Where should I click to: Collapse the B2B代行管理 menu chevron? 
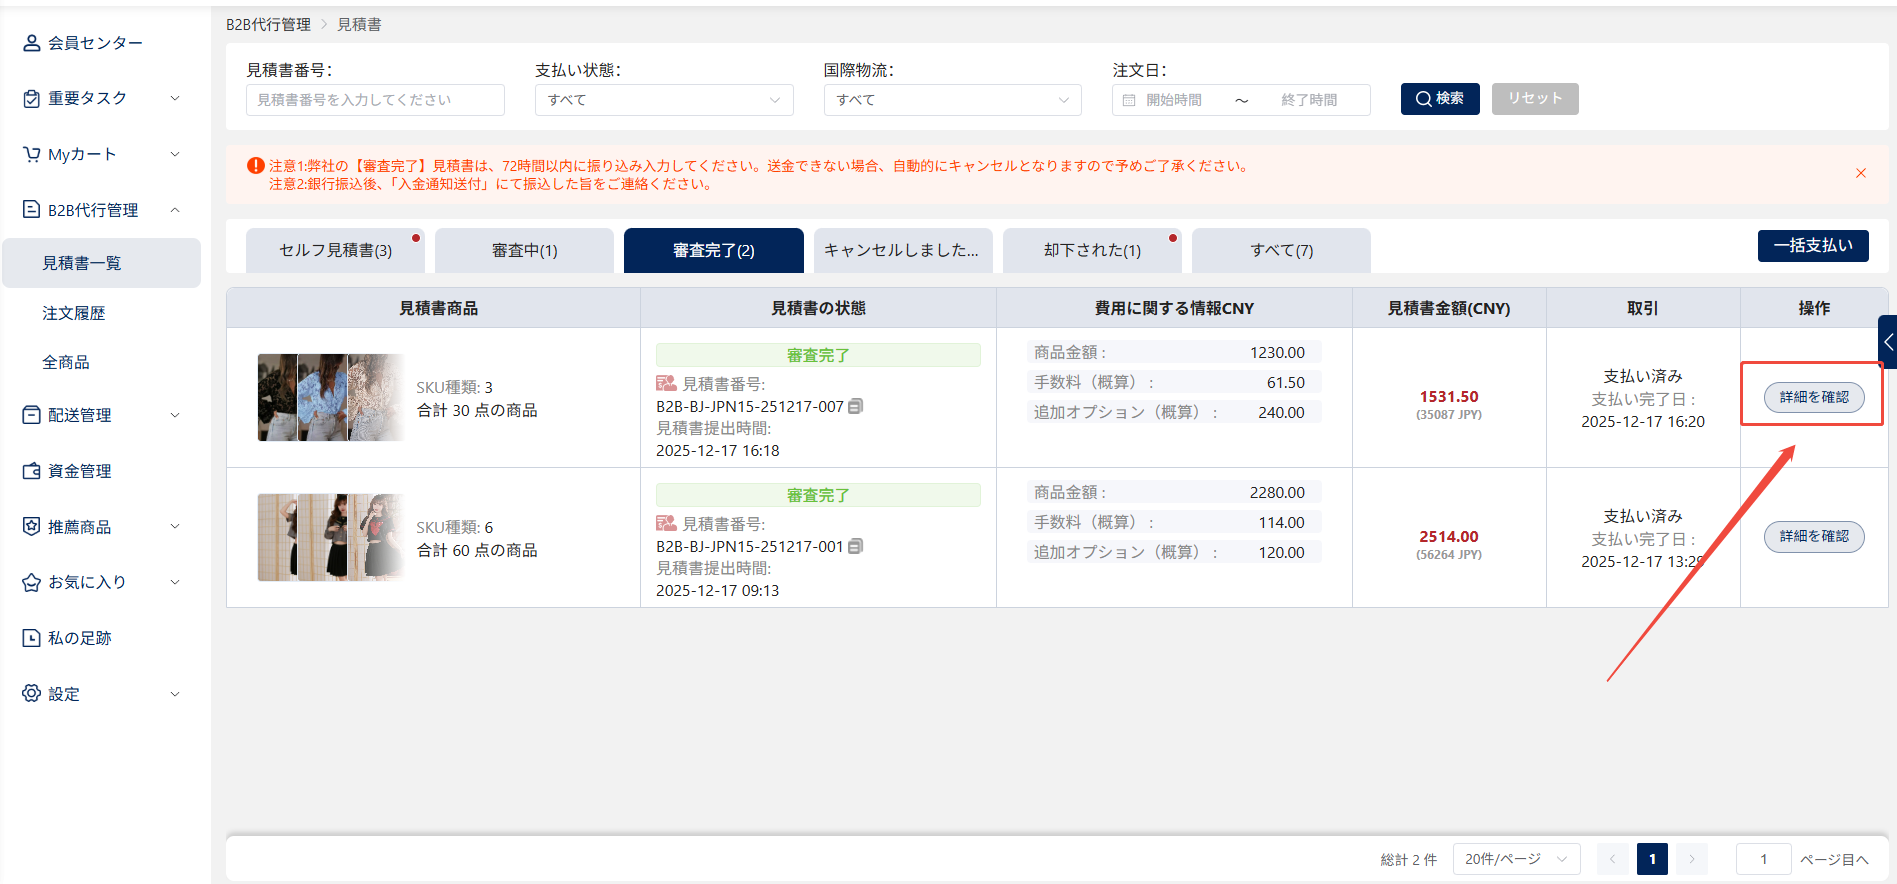coord(175,210)
